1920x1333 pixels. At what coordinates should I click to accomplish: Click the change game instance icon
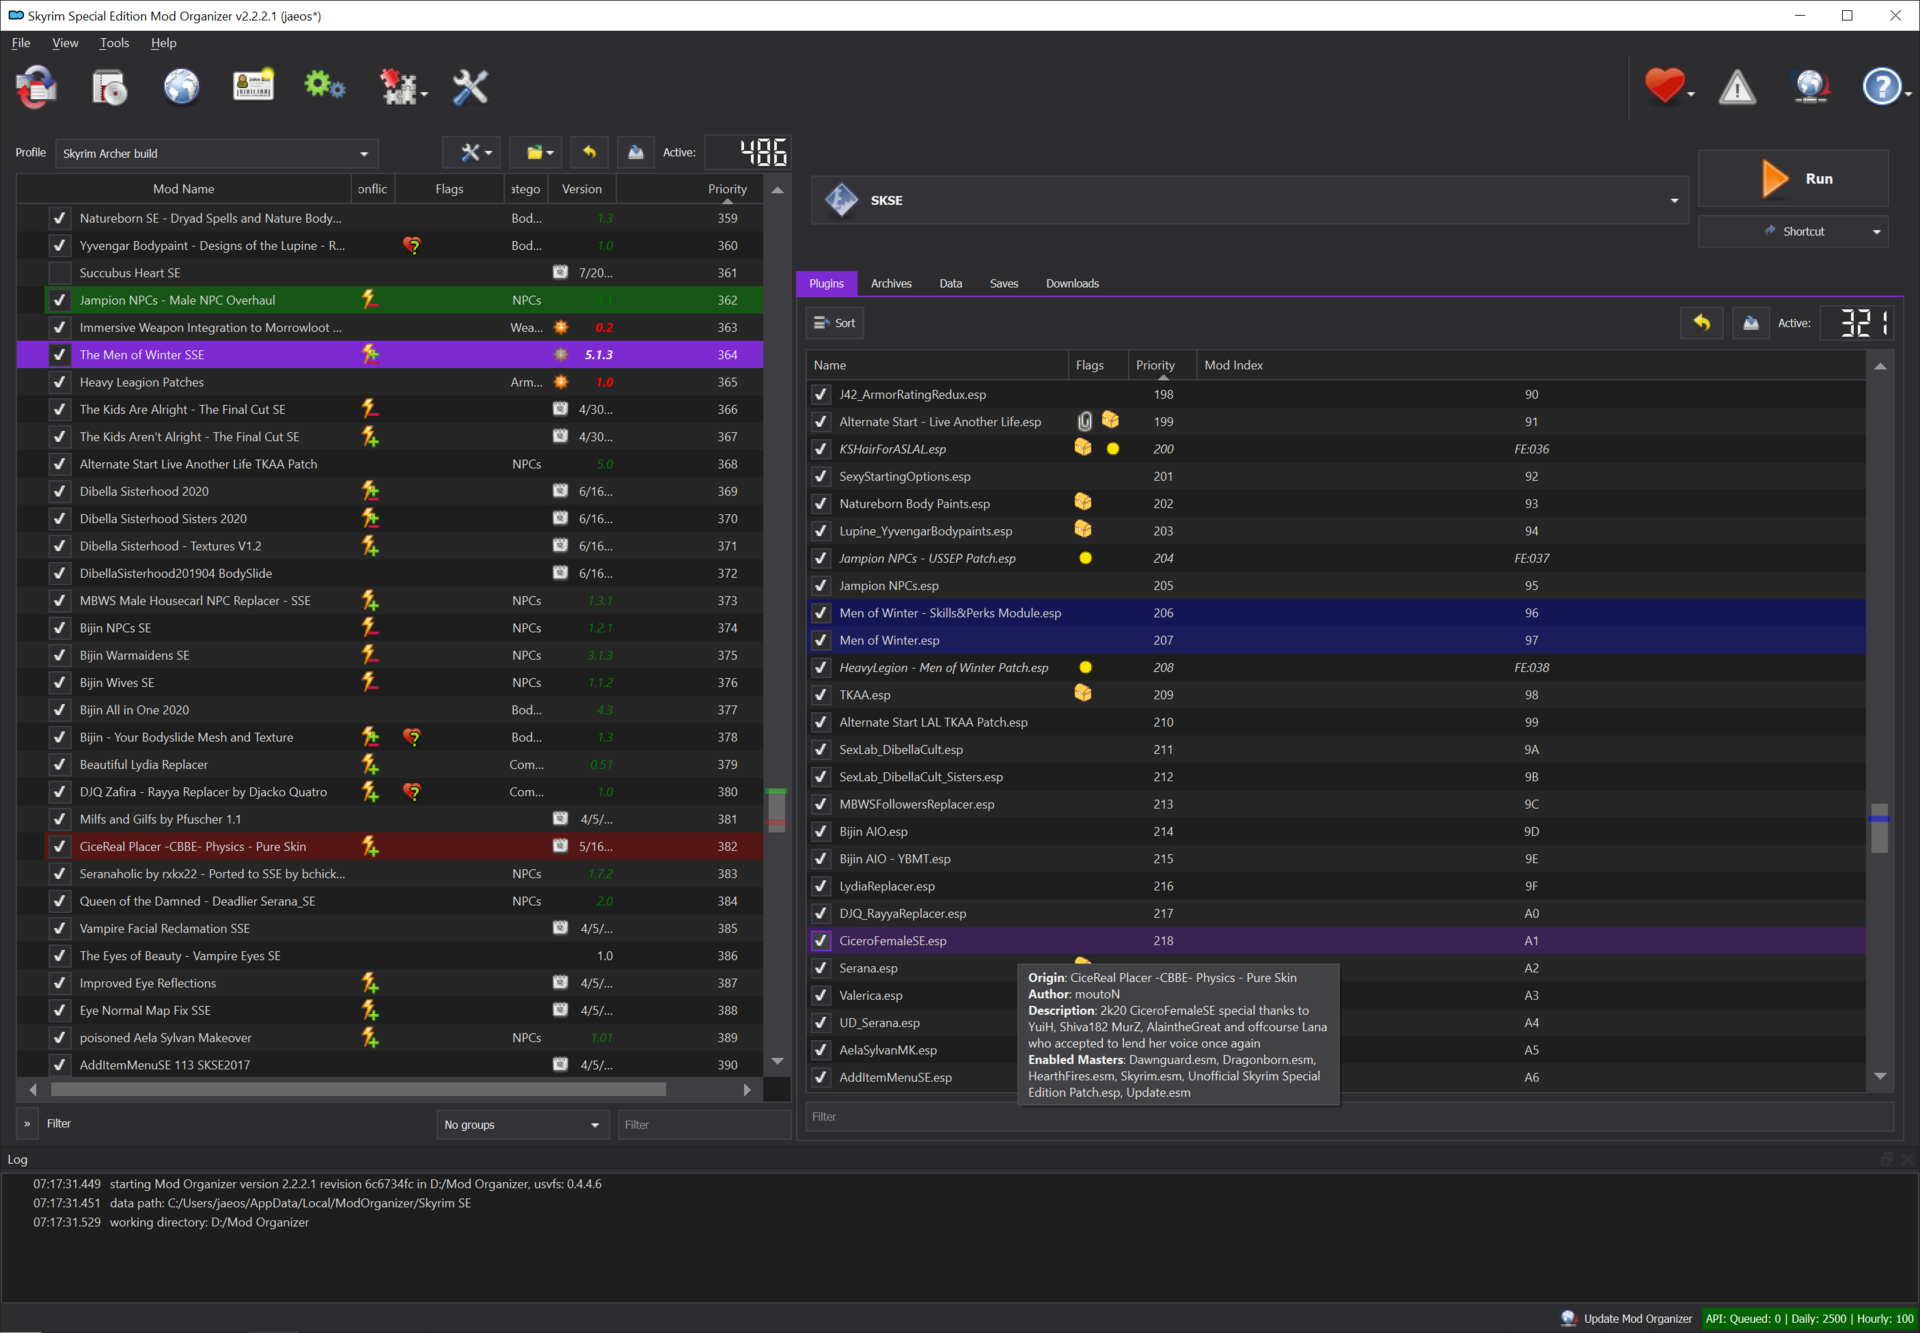[x=37, y=87]
